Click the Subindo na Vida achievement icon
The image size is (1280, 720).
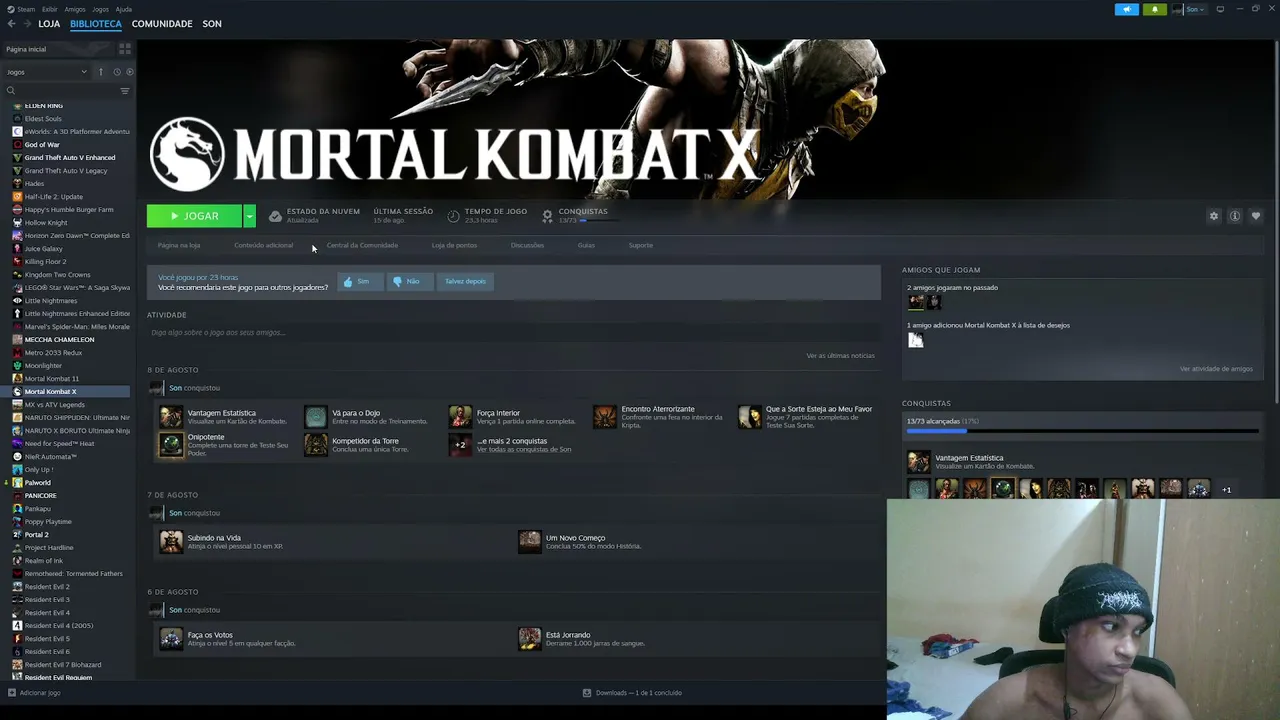(x=171, y=541)
